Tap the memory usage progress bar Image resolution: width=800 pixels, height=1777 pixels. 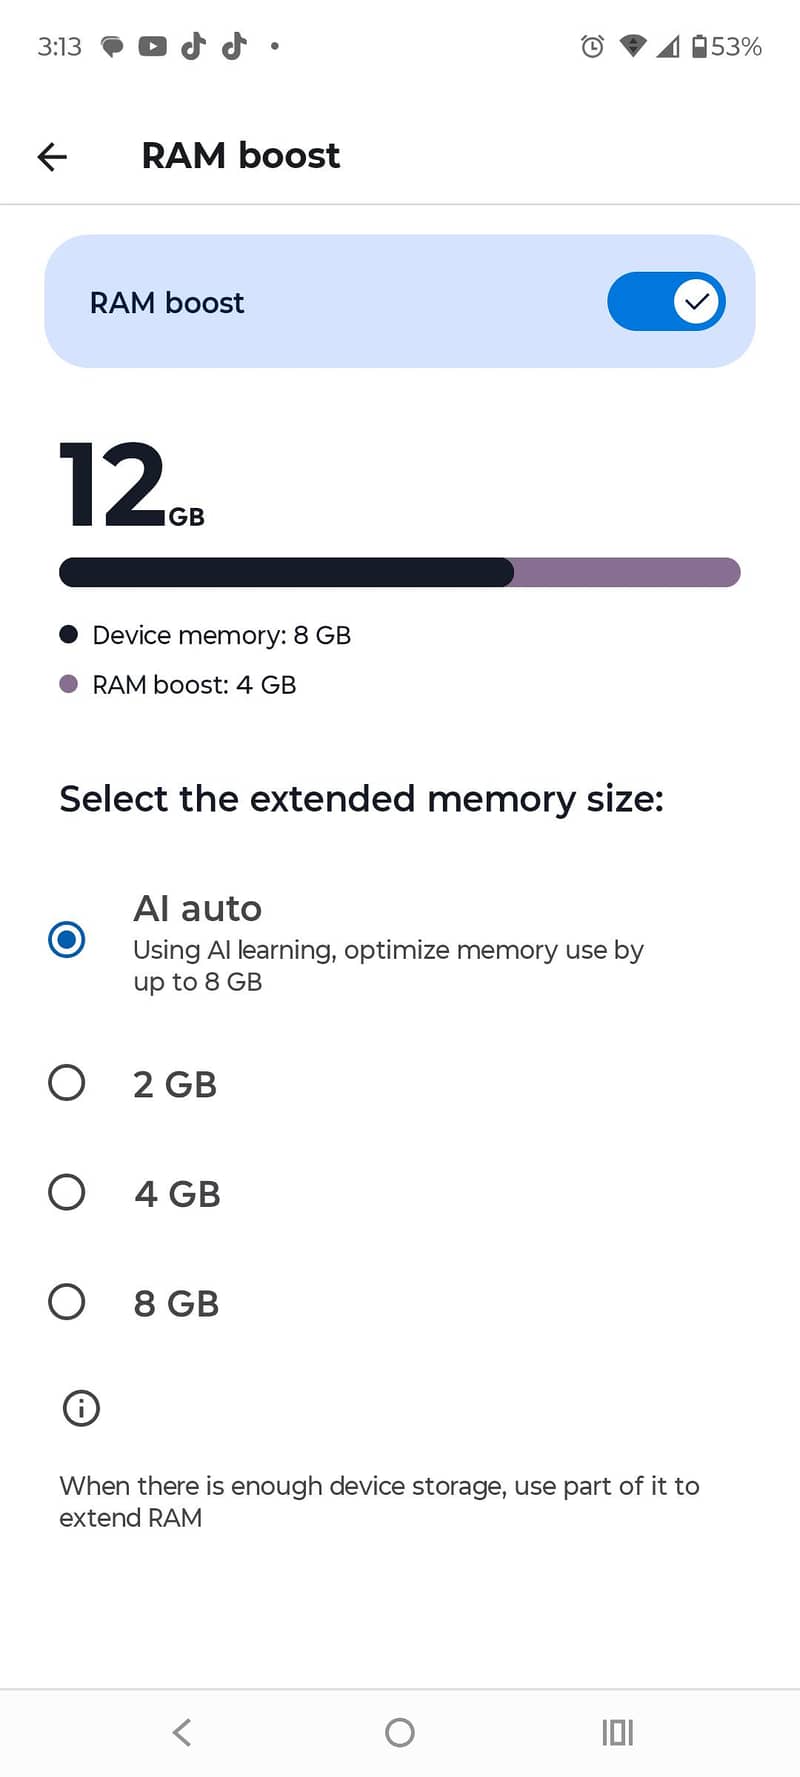[400, 572]
